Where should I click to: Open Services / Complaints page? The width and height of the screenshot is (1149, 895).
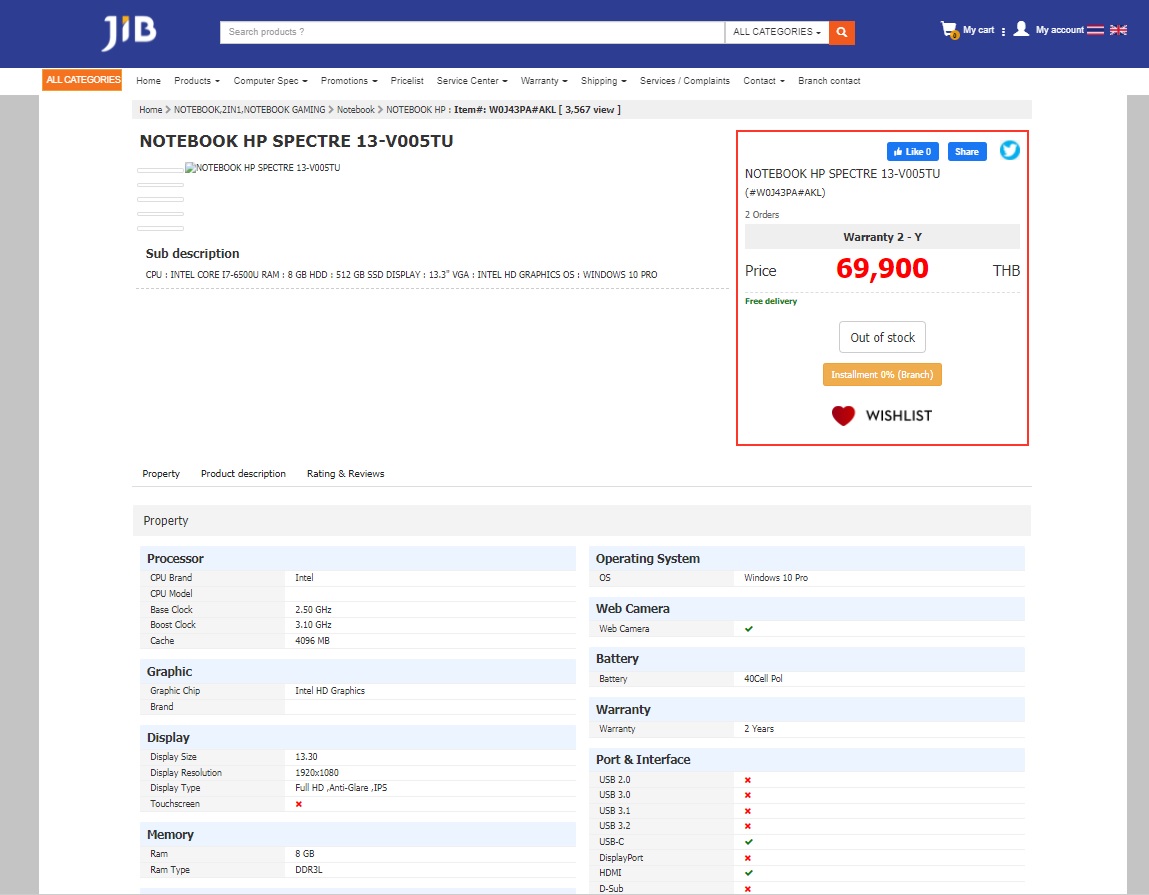click(684, 81)
